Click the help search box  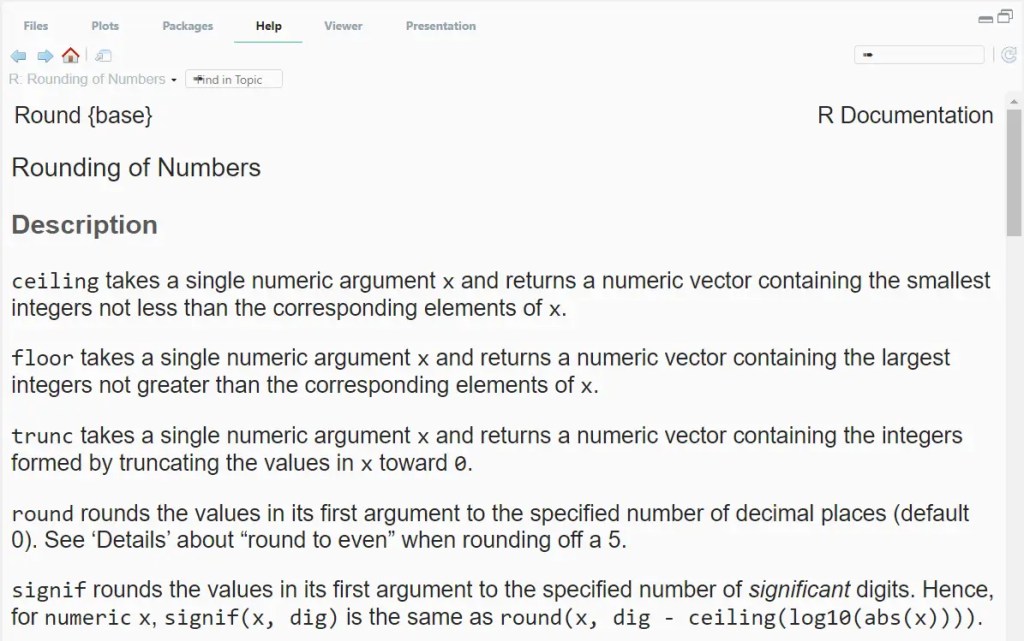coord(920,56)
